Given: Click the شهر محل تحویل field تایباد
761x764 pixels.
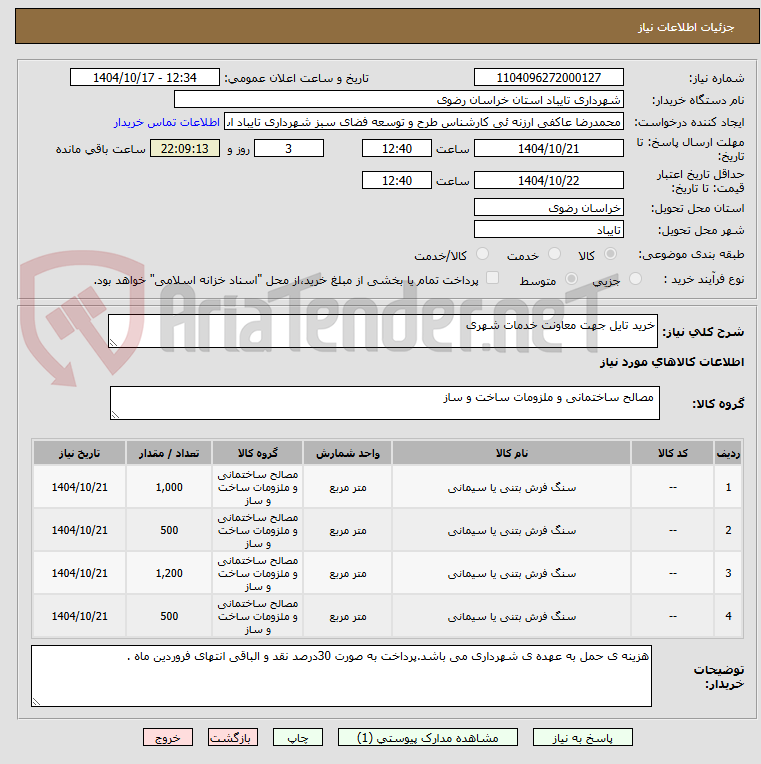Looking at the screenshot, I should [x=549, y=229].
